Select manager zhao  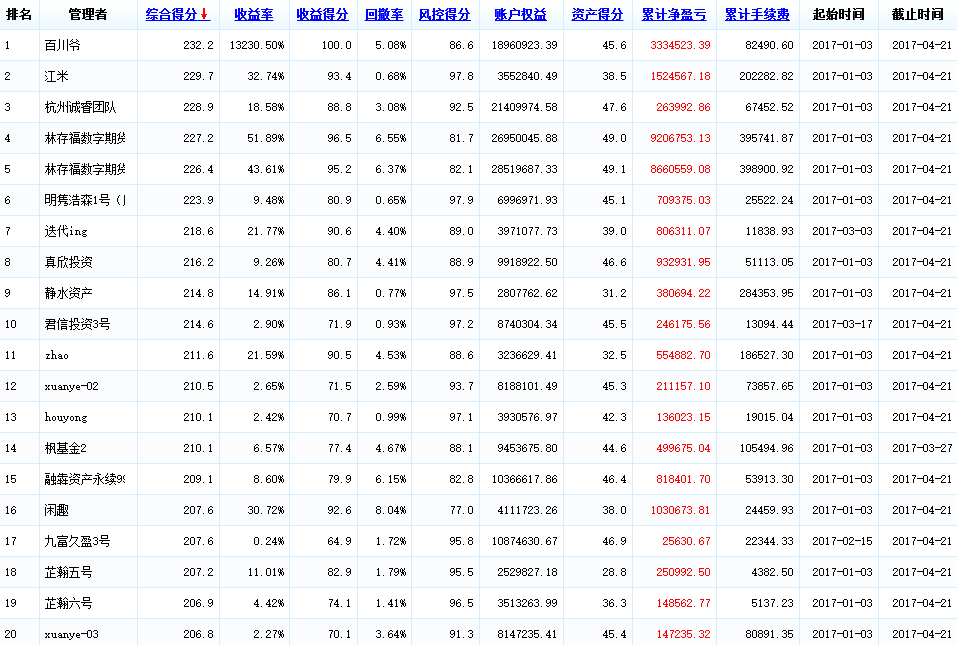click(x=57, y=355)
